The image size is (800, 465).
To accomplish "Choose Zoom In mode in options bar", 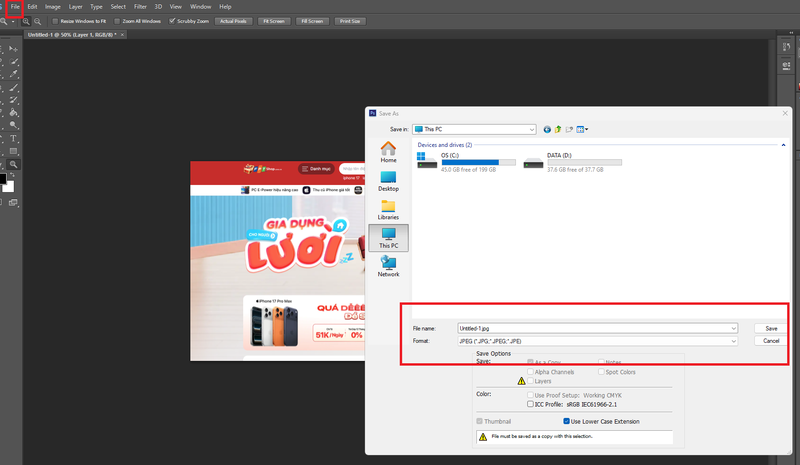I will [26, 21].
